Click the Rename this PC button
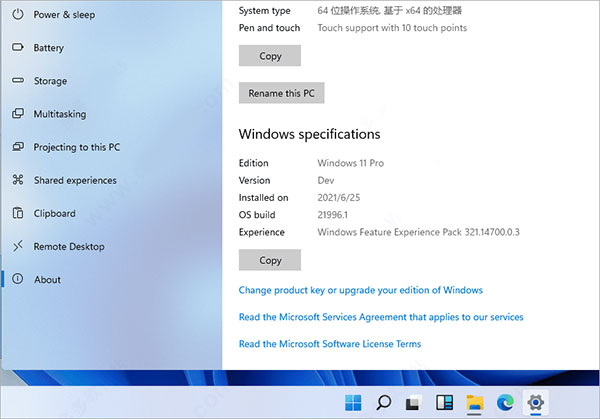The height and width of the screenshot is (419, 600). click(281, 93)
